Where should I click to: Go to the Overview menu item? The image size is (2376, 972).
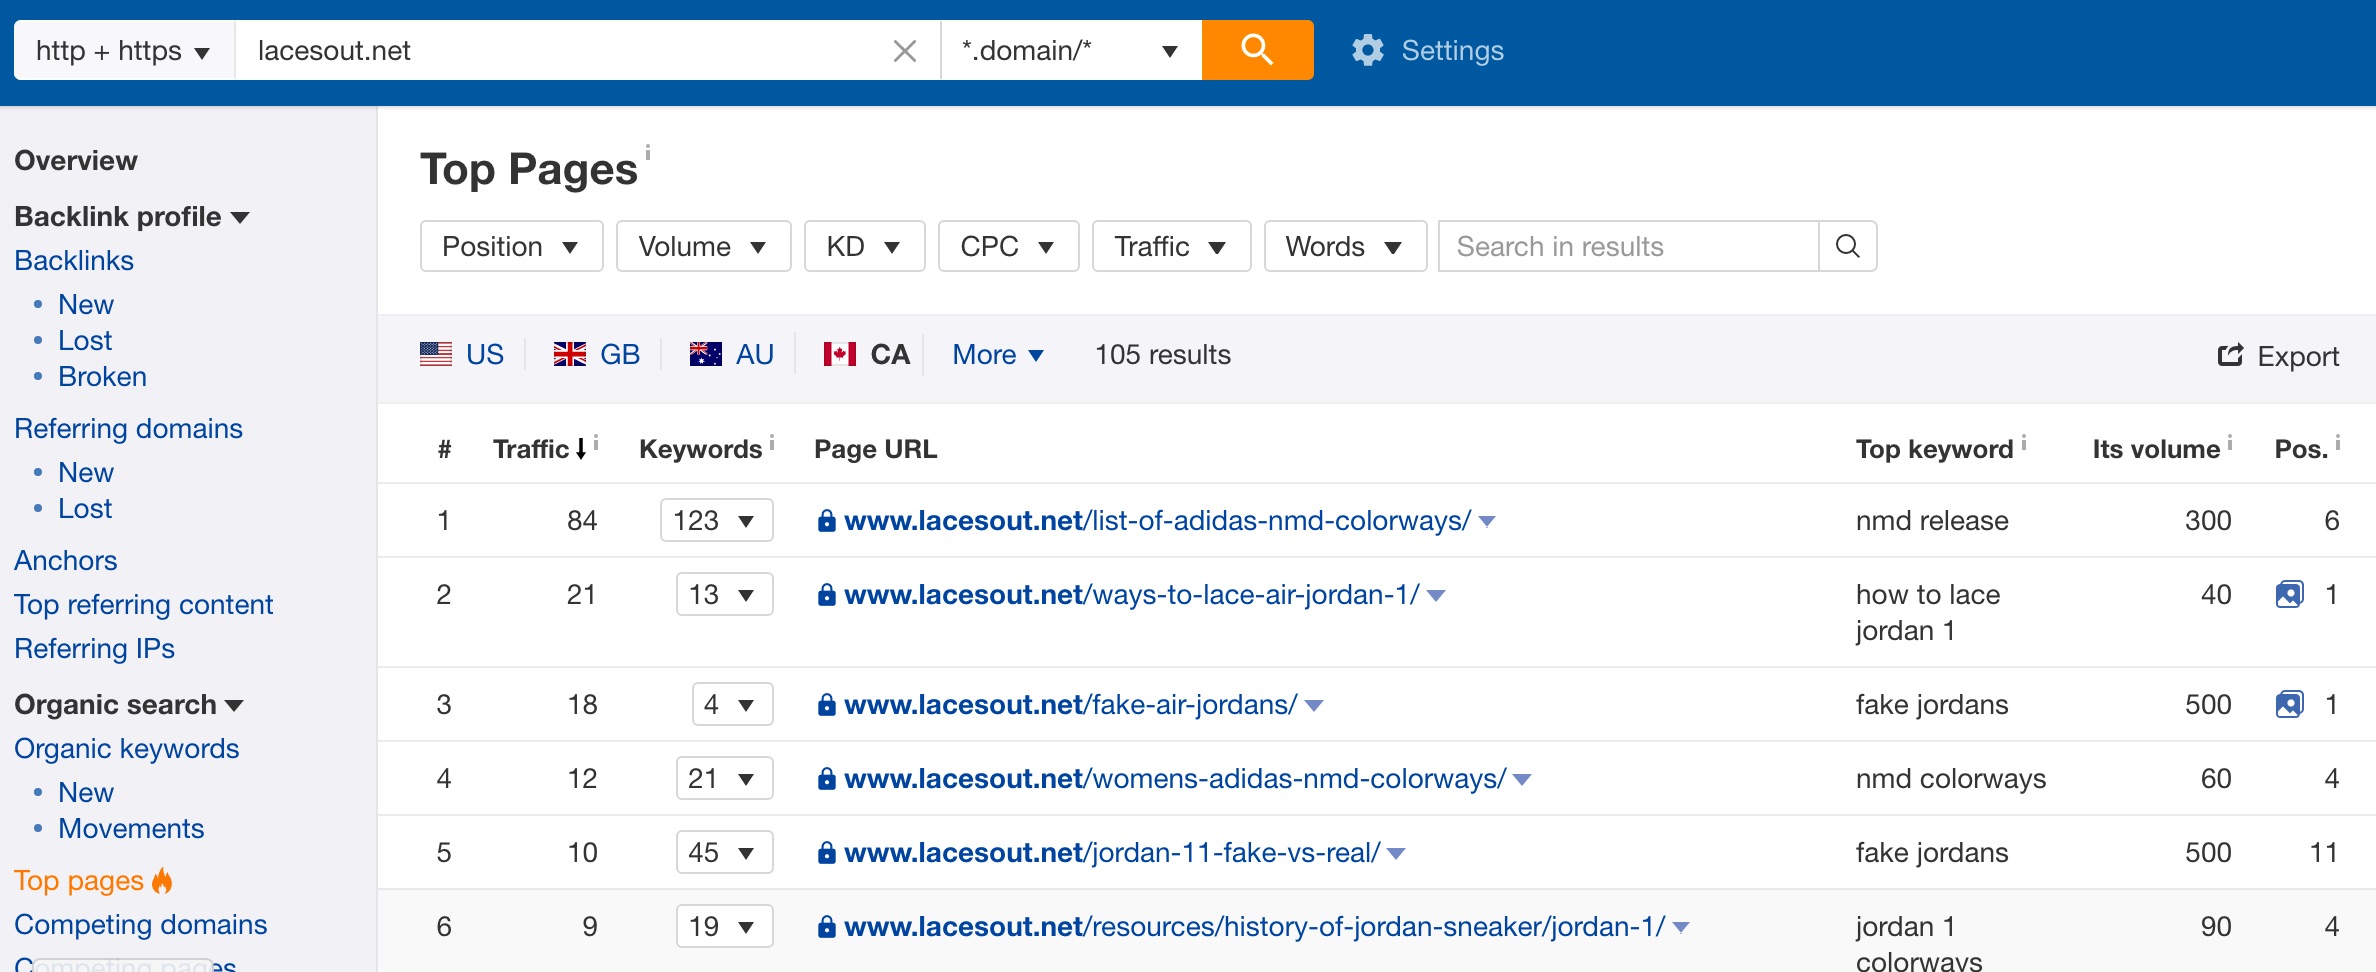click(x=76, y=160)
